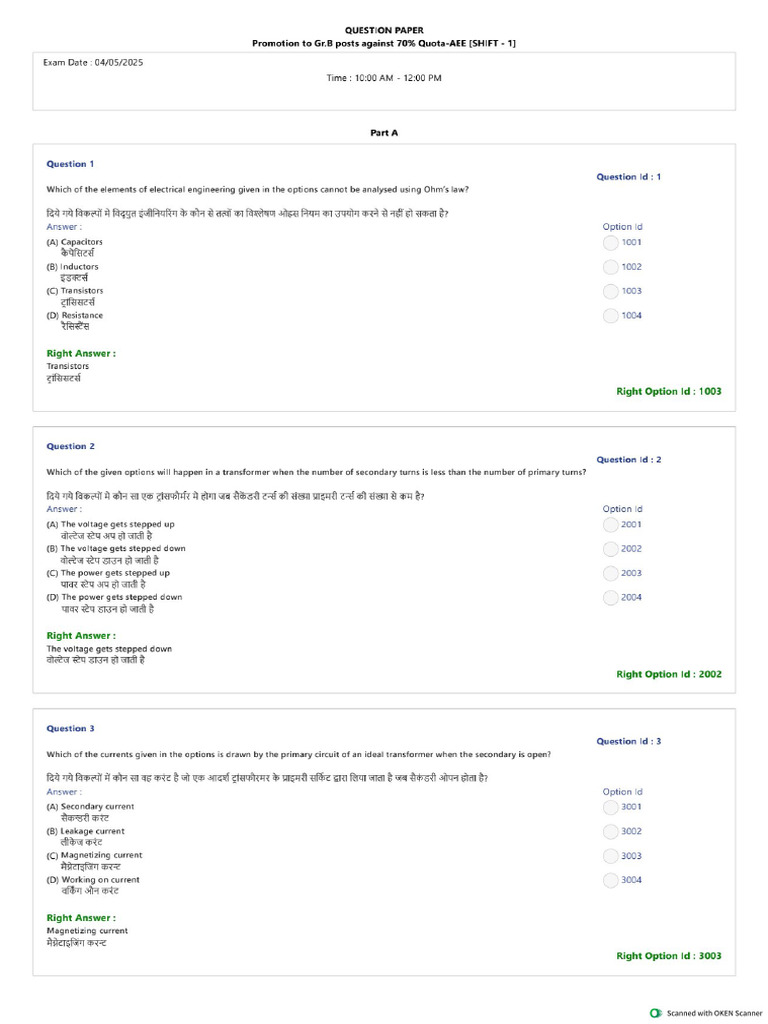Select radio button for option 3004
This screenshot has height=1024, width=768.
(x=611, y=881)
